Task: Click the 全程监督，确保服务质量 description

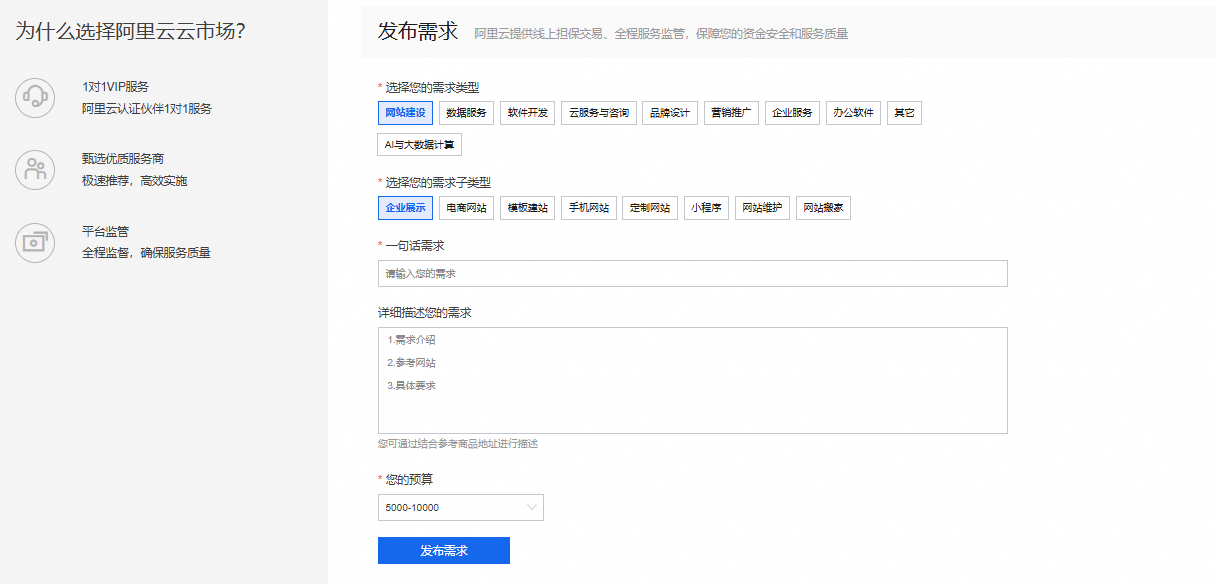Action: point(146,253)
